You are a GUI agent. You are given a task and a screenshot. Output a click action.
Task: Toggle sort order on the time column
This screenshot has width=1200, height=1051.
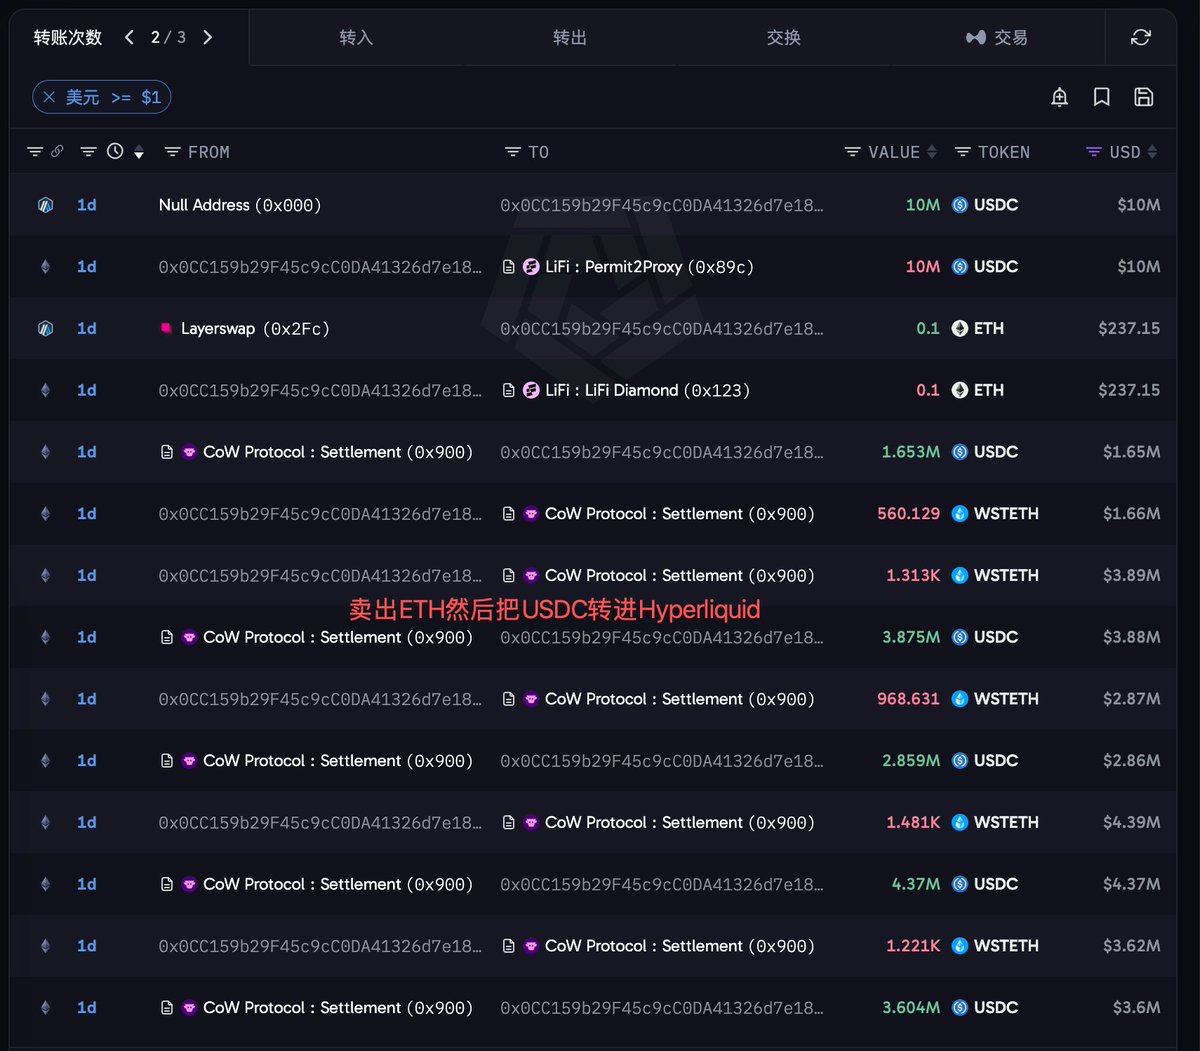[139, 152]
